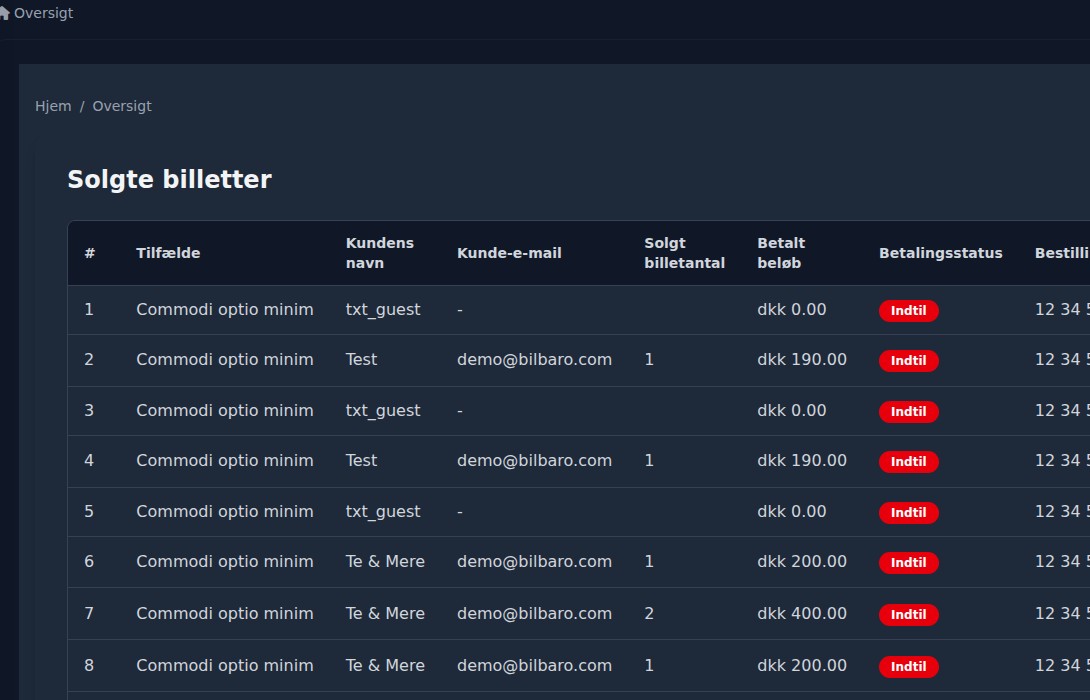
Task: Go to Hjem breadcrumb link
Action: (53, 106)
